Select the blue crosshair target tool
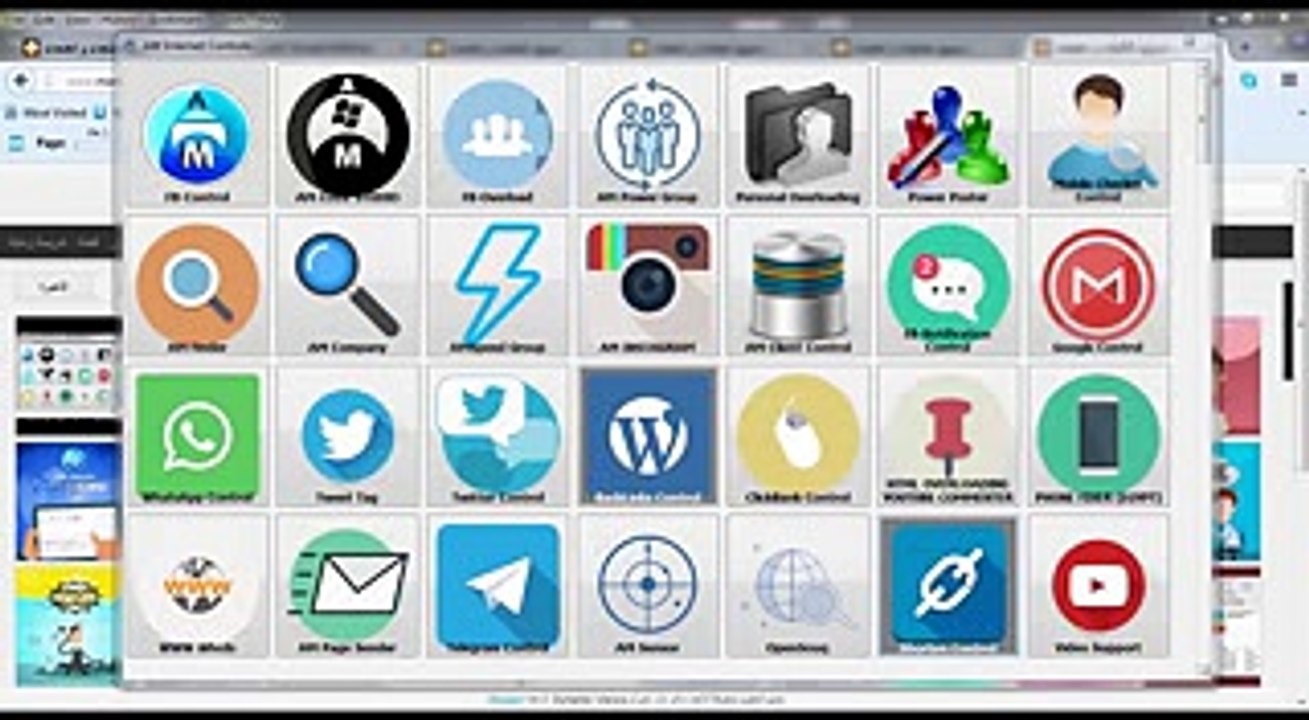Viewport: 1309px width, 720px height. tap(648, 585)
